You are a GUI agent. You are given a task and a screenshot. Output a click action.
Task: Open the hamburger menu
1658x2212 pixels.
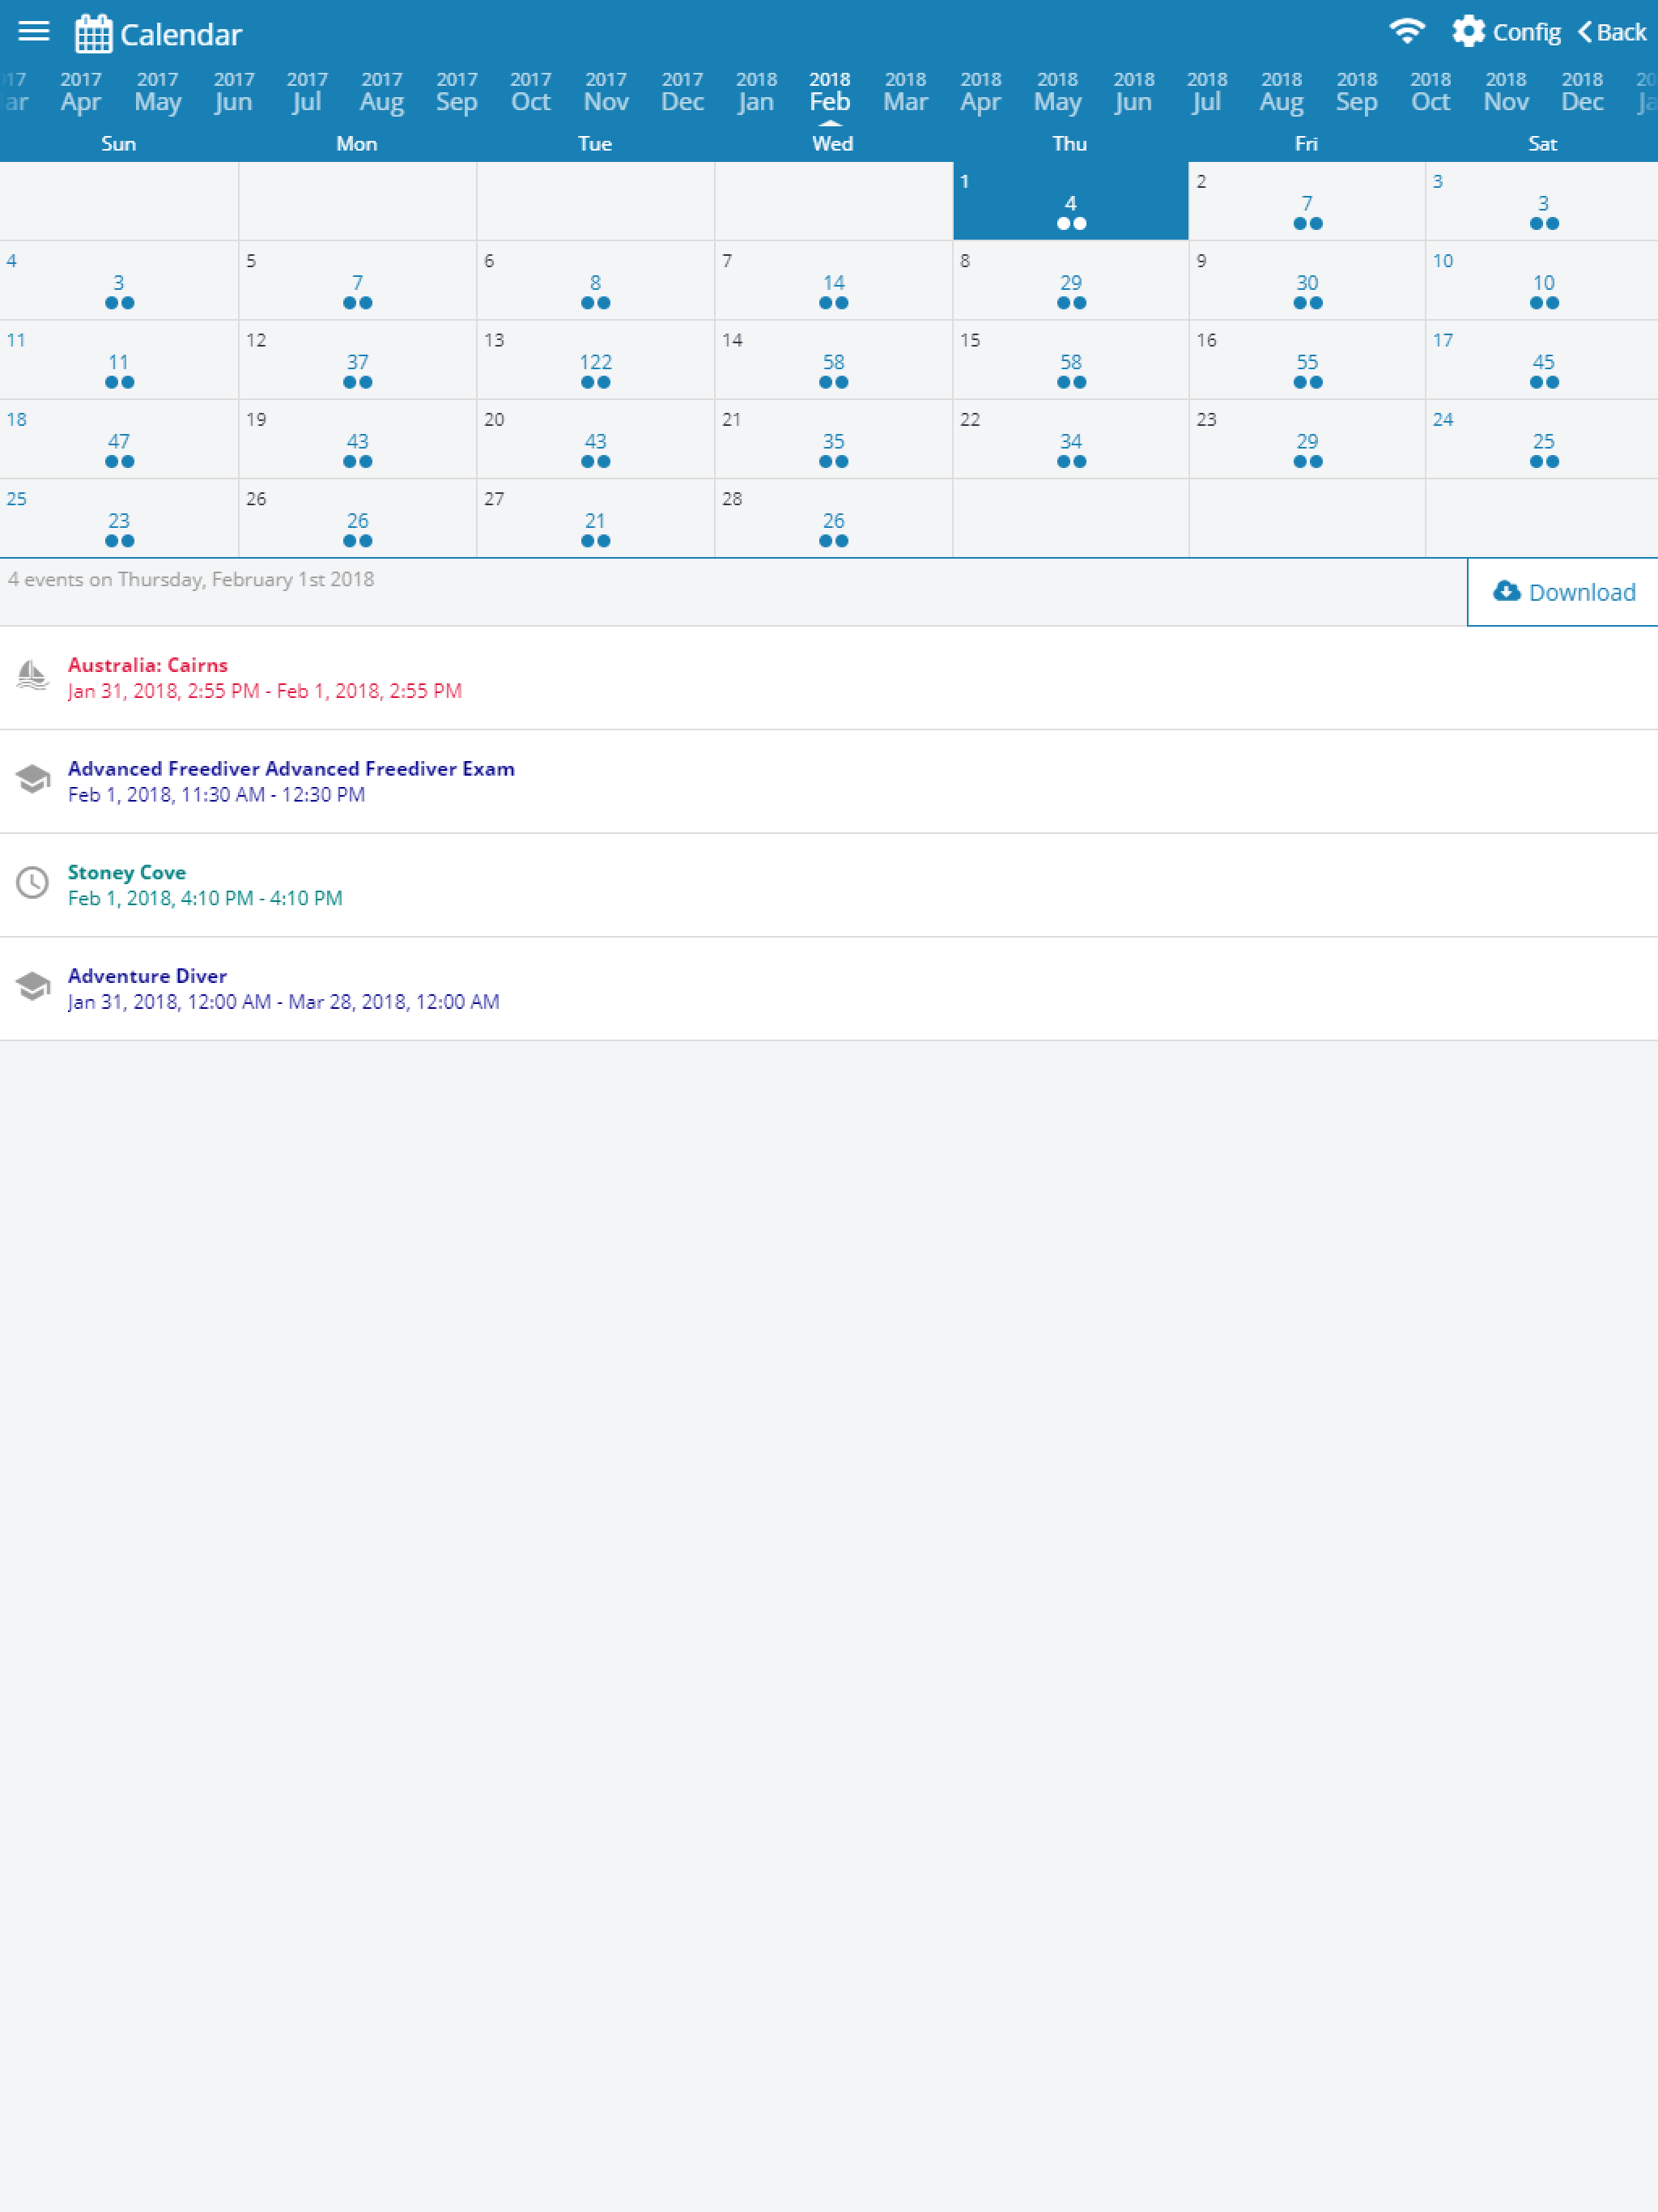[x=34, y=32]
